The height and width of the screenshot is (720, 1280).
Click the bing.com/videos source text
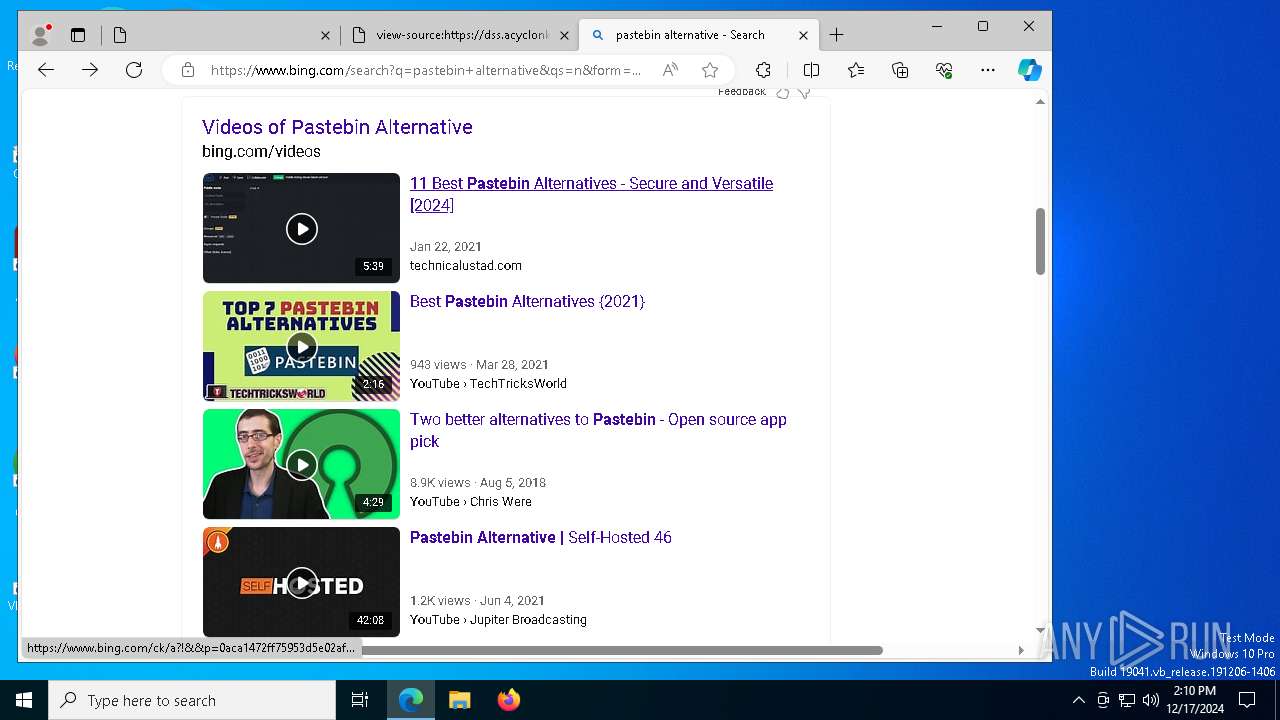pos(261,152)
